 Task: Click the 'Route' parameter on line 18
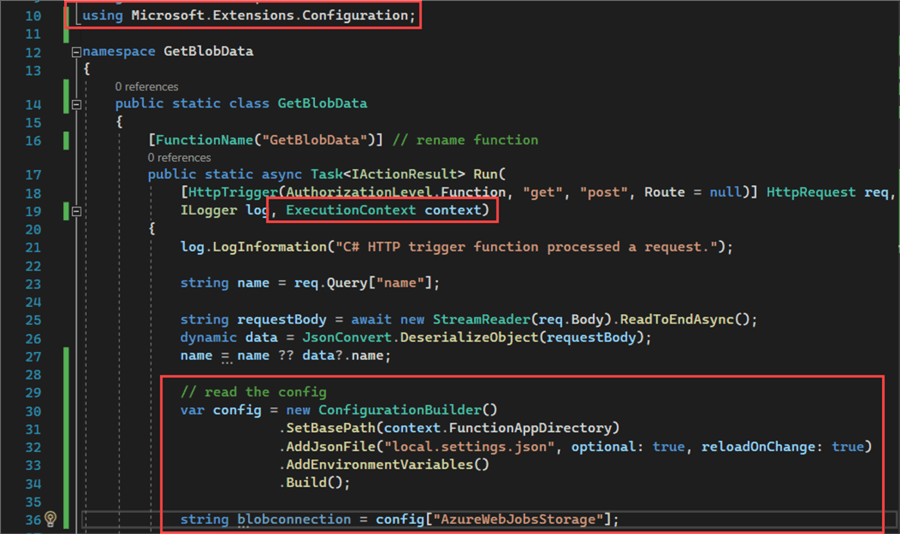[x=665, y=192]
